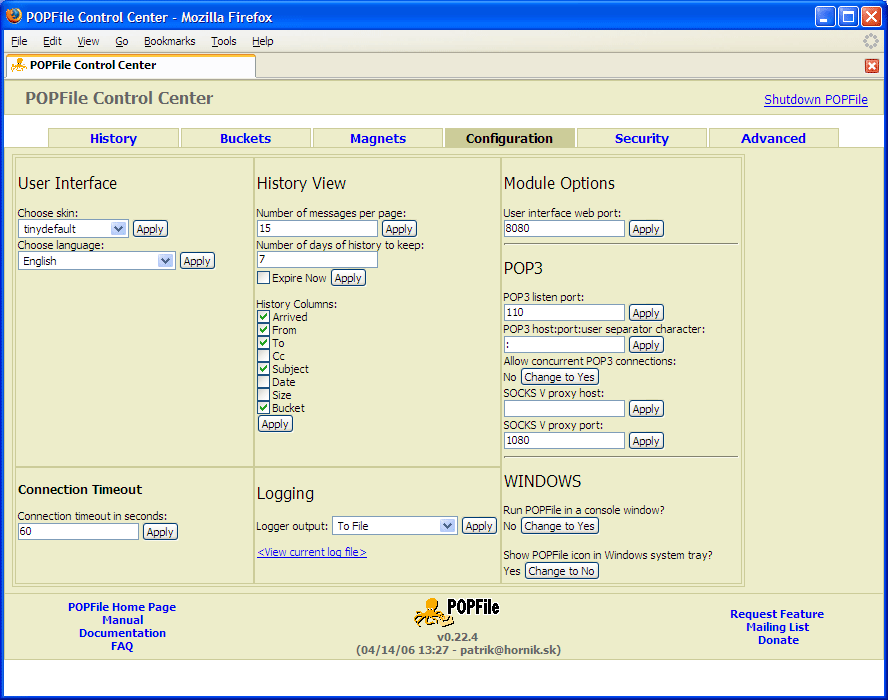Click the connection timeout seconds field
This screenshot has width=888, height=700.
tap(78, 531)
